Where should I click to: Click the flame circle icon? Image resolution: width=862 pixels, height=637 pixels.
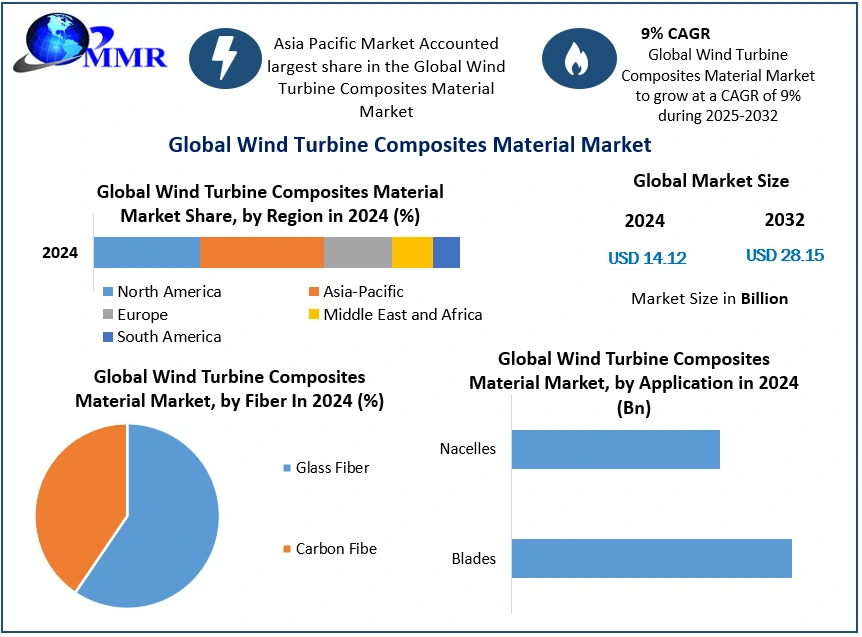[x=578, y=59]
